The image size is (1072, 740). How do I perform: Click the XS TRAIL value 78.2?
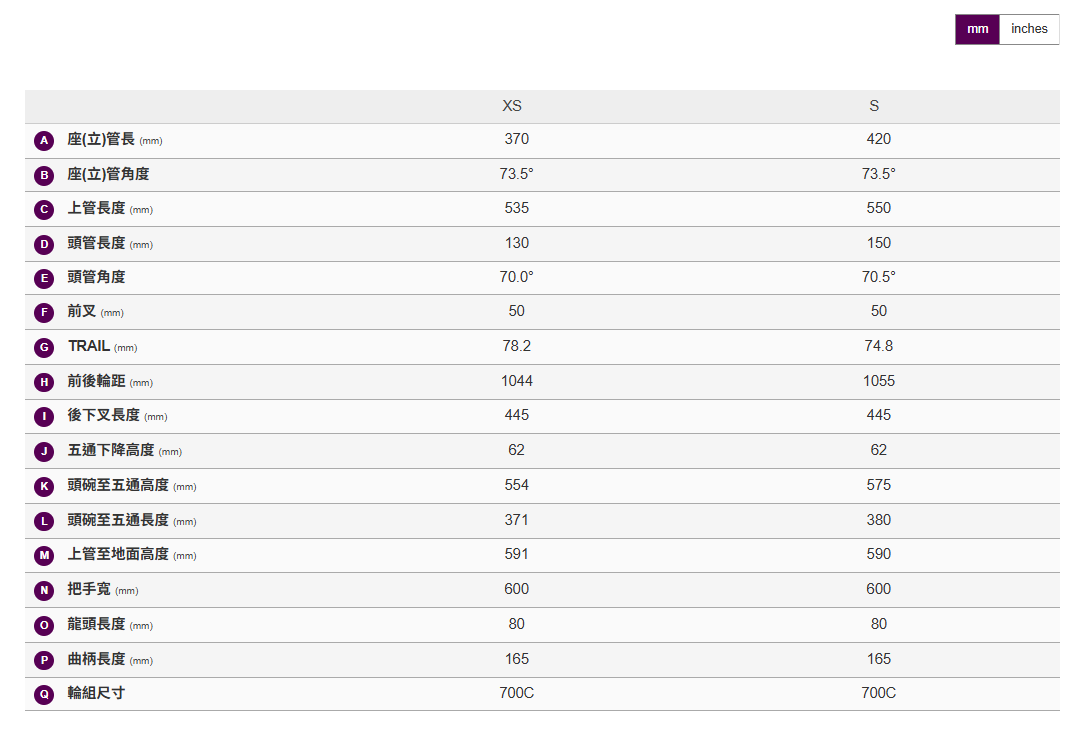click(x=516, y=346)
